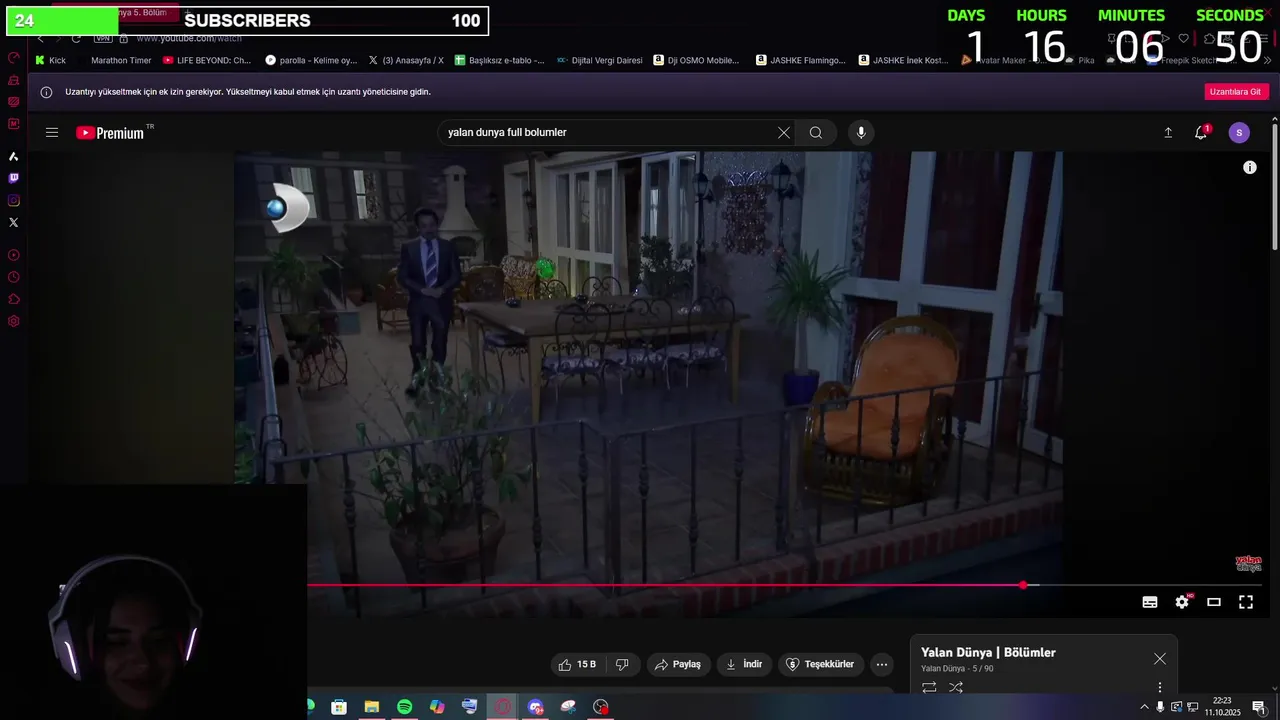
Task: Show hidden system tray icons
Action: pos(1144,706)
